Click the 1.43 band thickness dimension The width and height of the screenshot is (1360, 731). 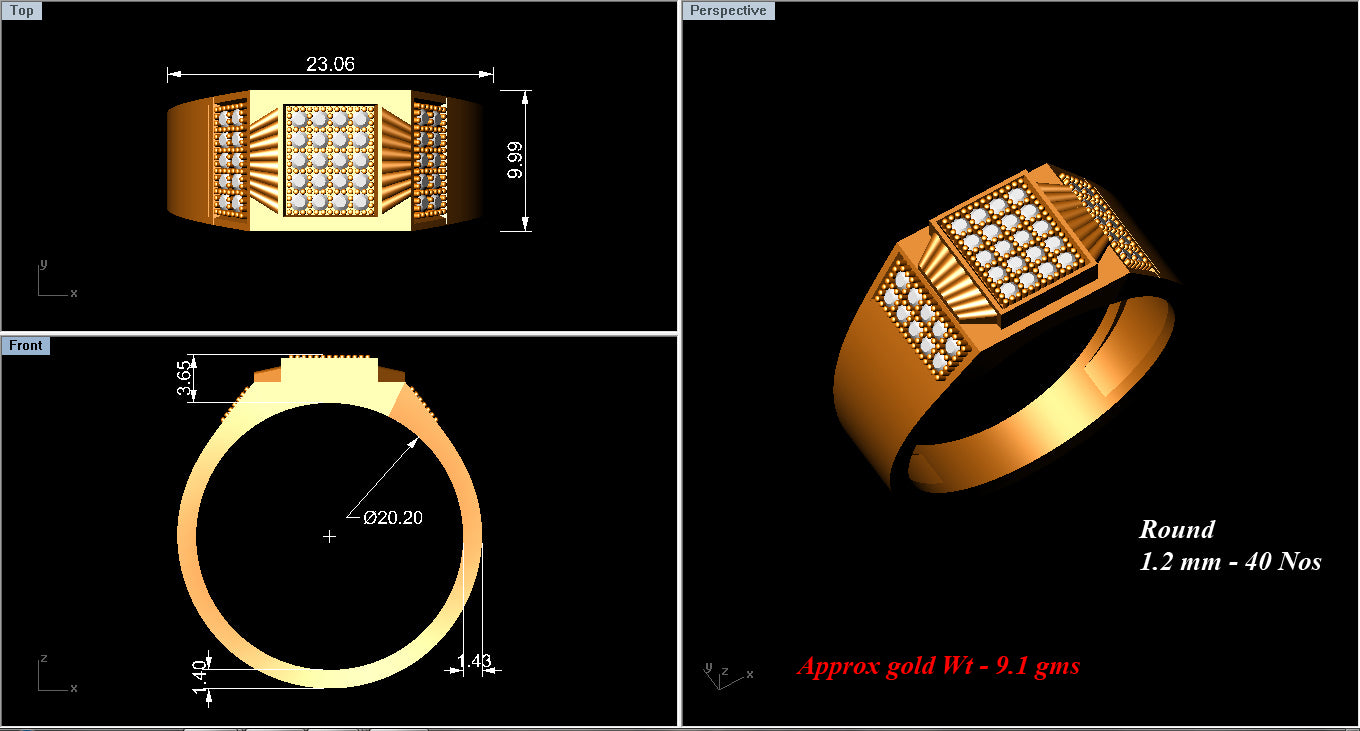coord(473,660)
